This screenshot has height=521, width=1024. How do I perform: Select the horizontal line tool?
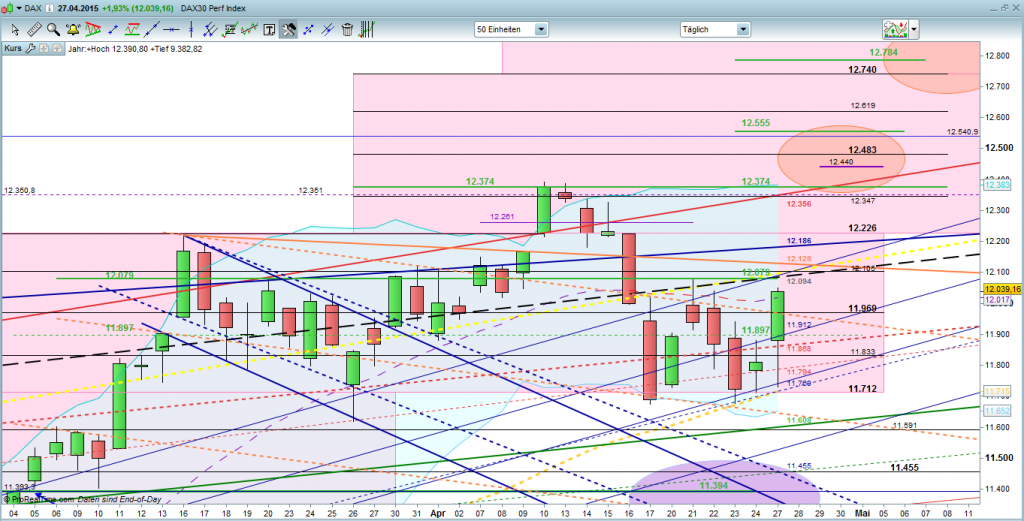171,29
